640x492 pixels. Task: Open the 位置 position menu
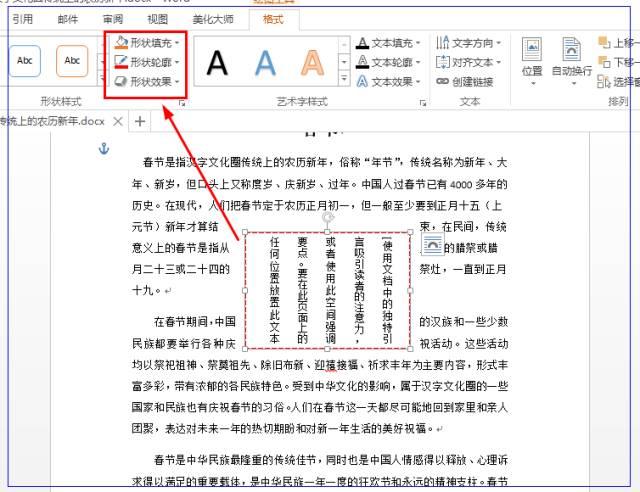(x=532, y=61)
